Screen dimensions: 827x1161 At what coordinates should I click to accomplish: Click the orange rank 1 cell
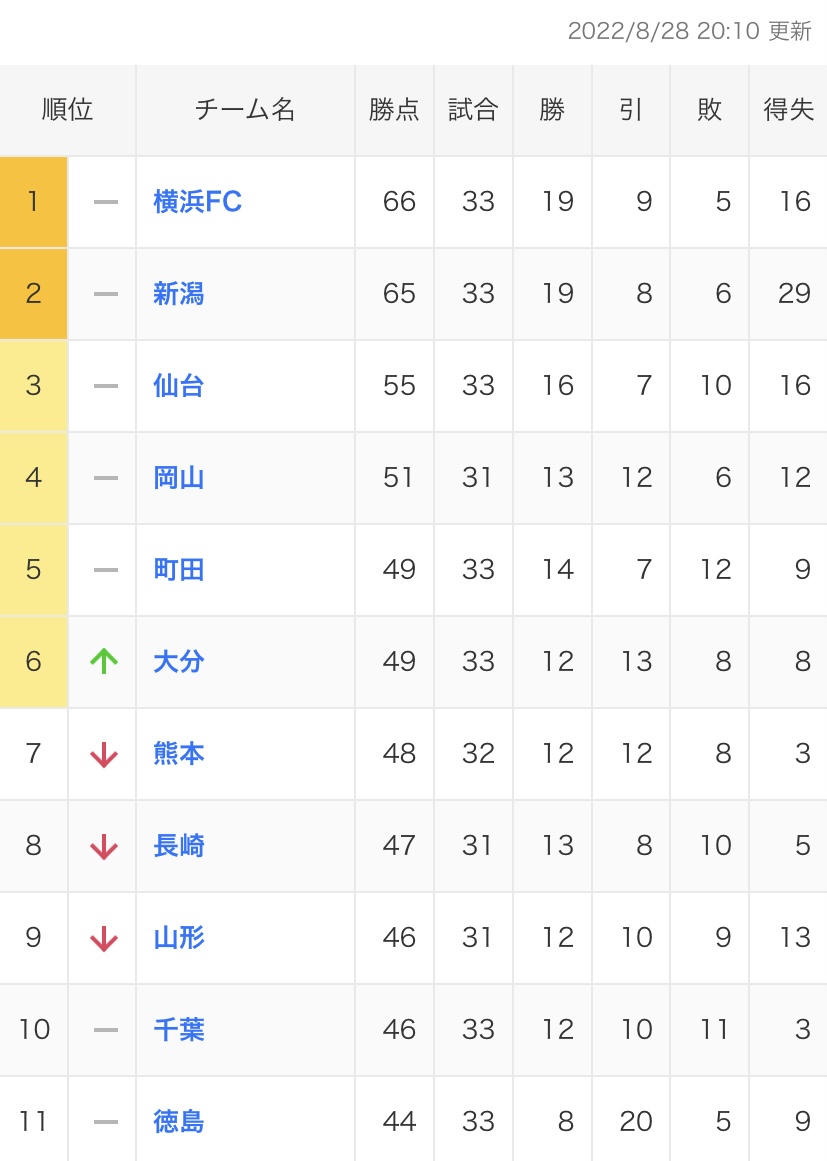coord(33,202)
